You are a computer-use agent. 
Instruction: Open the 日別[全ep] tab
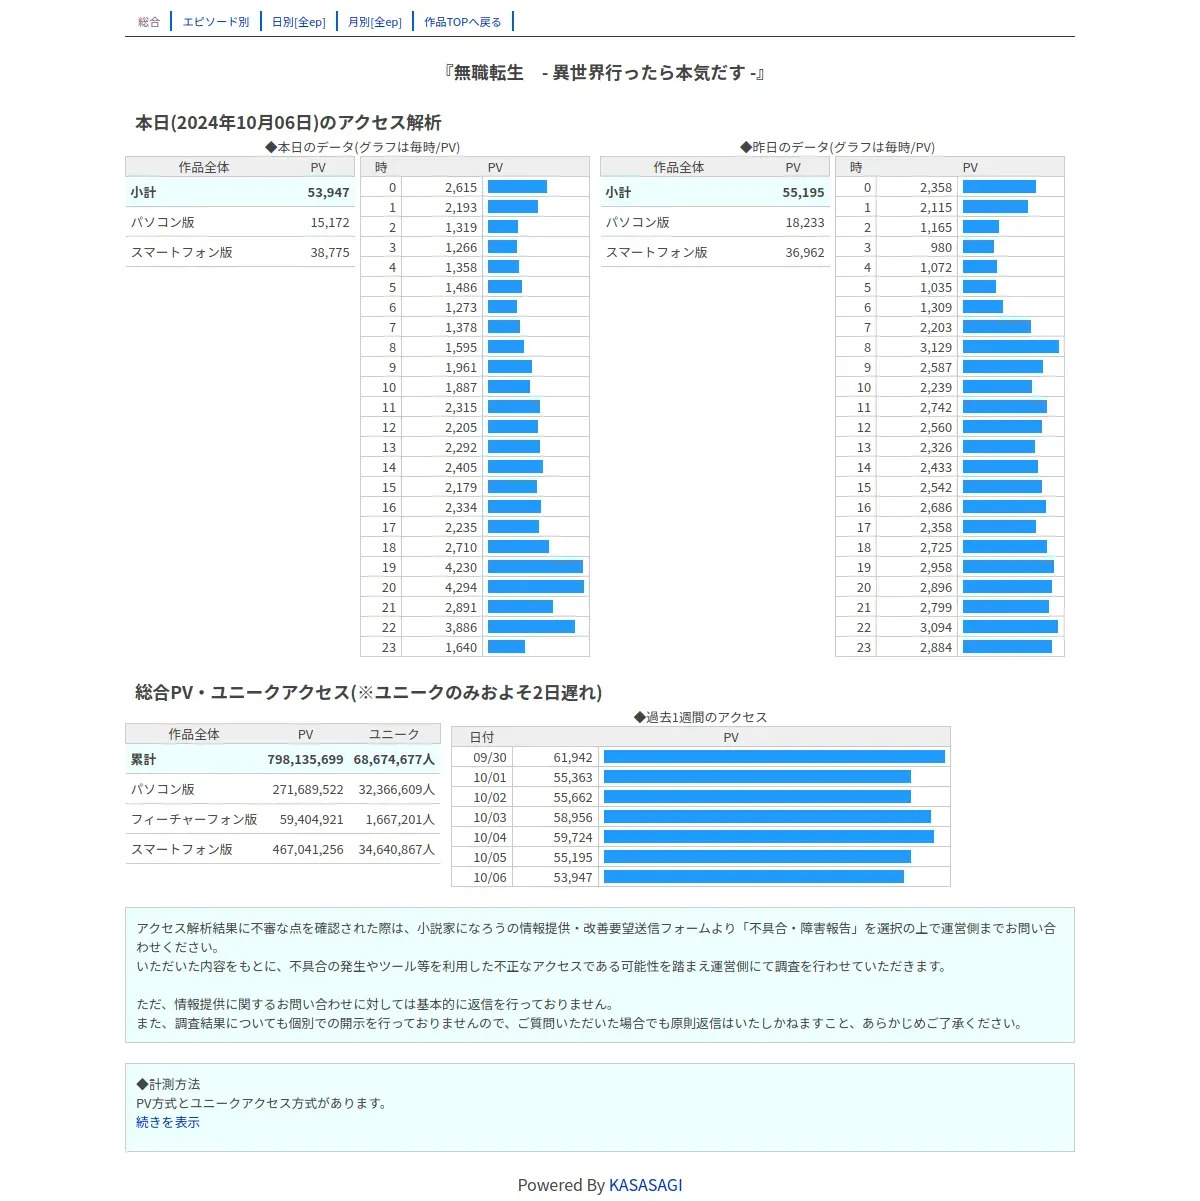click(299, 22)
